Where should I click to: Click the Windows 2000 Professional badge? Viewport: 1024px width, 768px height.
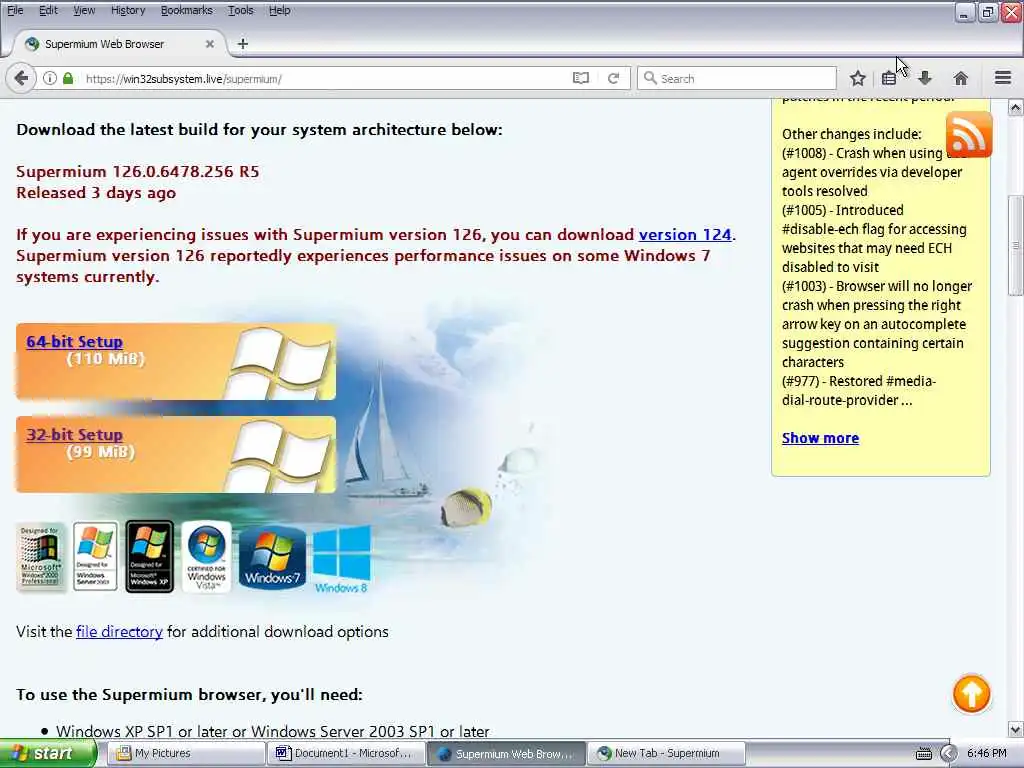point(40,557)
